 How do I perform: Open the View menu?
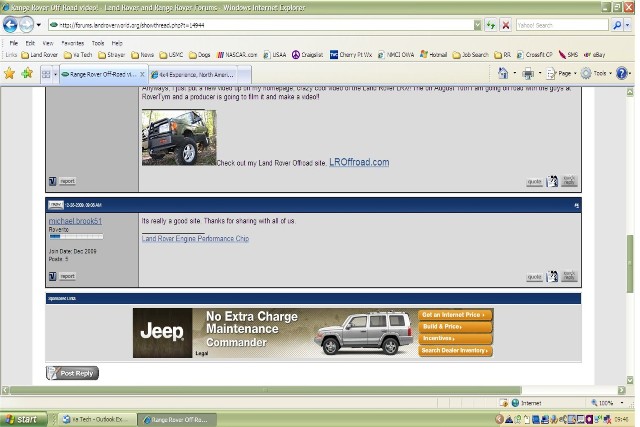point(48,43)
